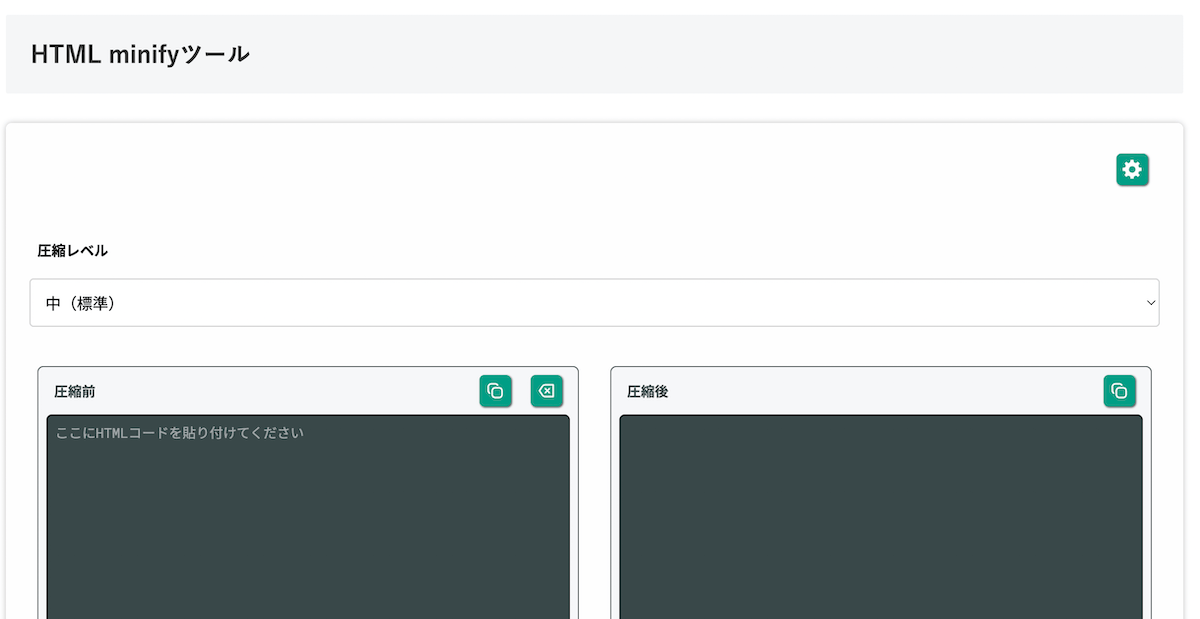Viewport: 1200px width, 619px height.
Task: Click the gear icon at top right
Action: tap(1132, 169)
